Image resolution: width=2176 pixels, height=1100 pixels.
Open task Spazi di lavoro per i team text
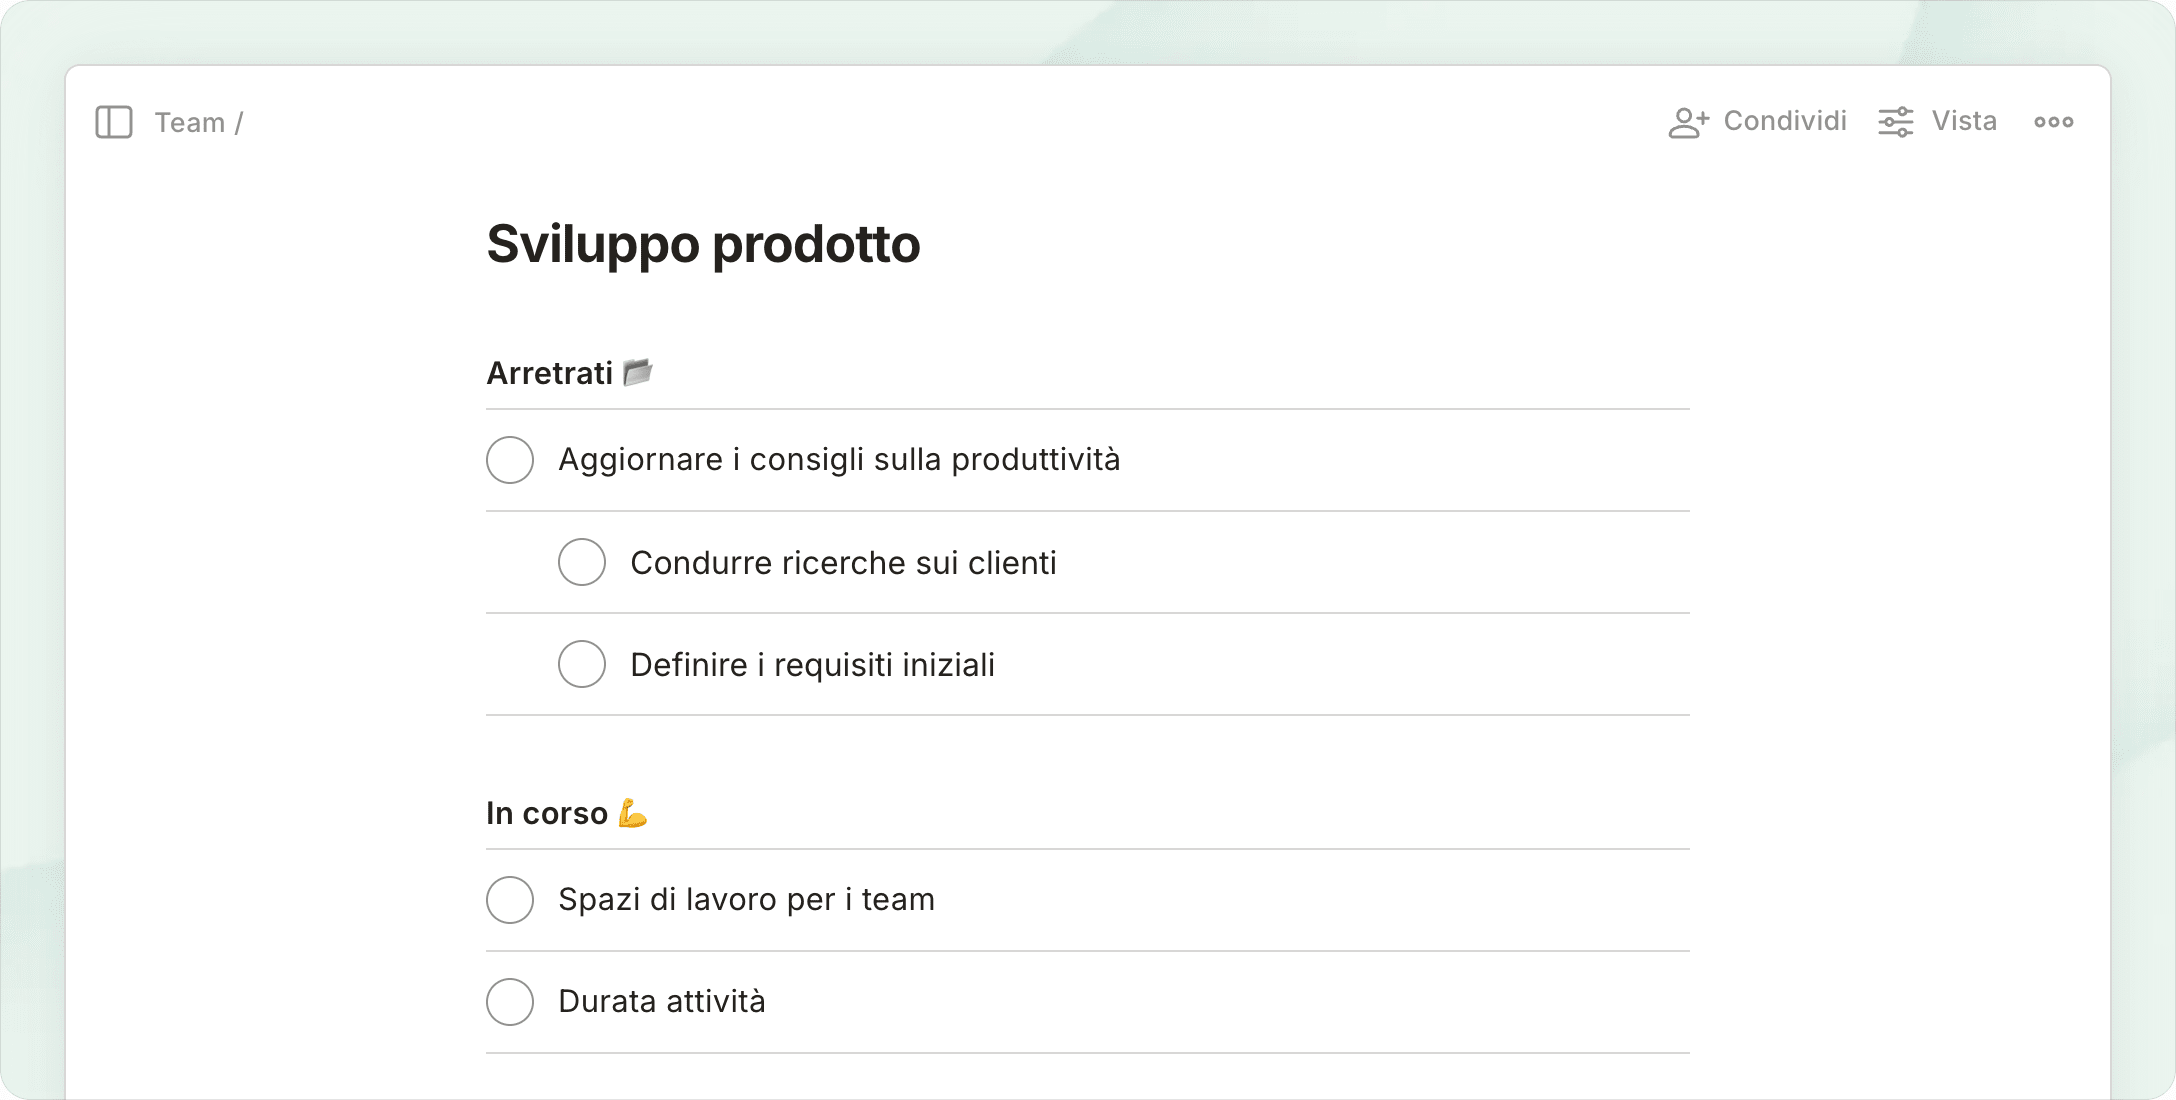(x=746, y=900)
